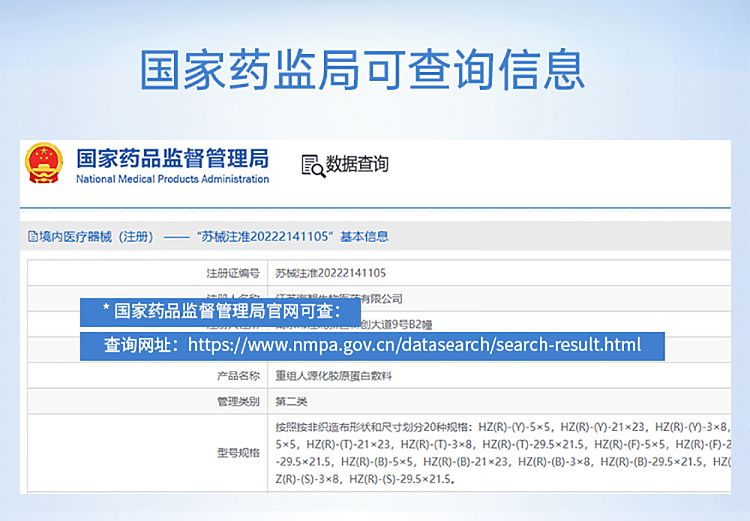Click the 国家药品监督管理局官网可查 banner
Screen dimensions: 750x521
pyautogui.click(x=221, y=311)
